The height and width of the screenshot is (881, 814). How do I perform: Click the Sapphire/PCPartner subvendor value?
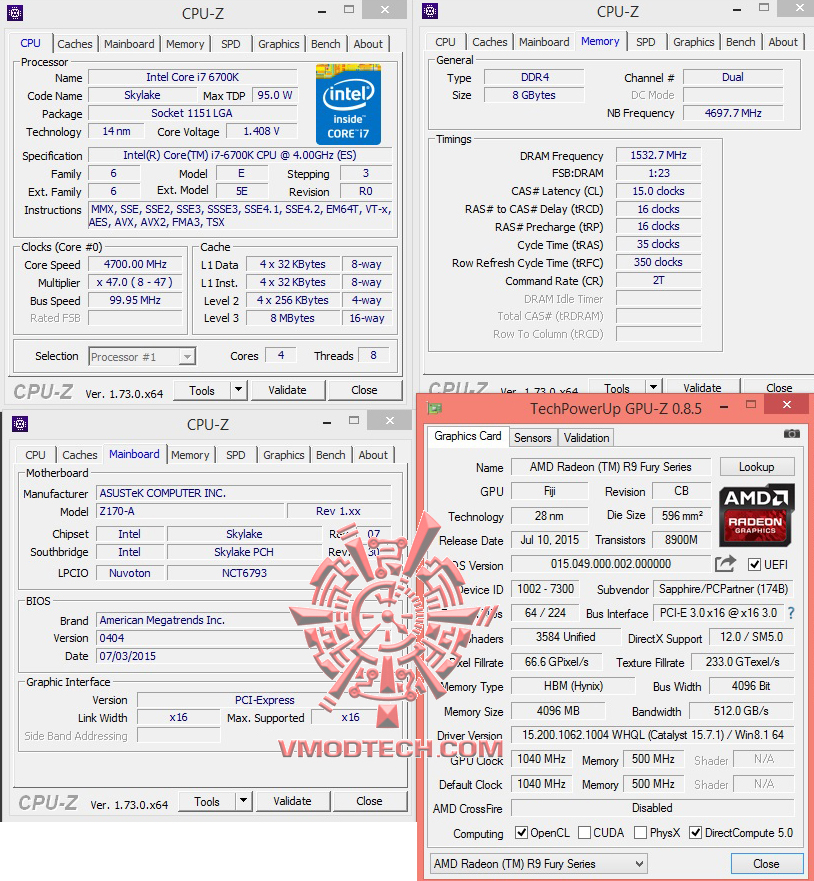pos(724,589)
